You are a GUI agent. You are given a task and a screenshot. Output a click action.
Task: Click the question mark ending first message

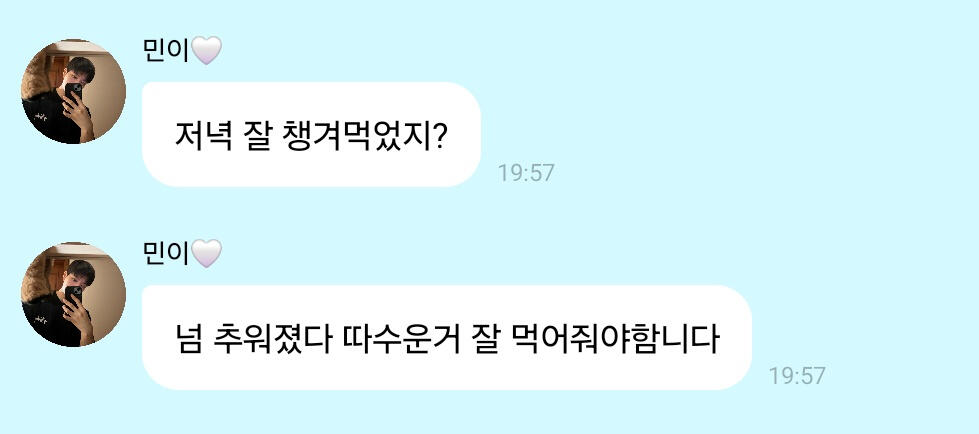pos(437,136)
